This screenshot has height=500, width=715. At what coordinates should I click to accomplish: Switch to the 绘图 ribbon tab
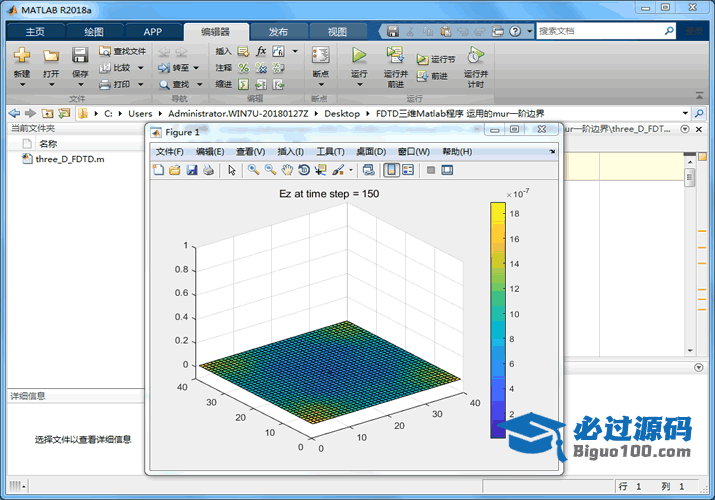click(x=93, y=31)
